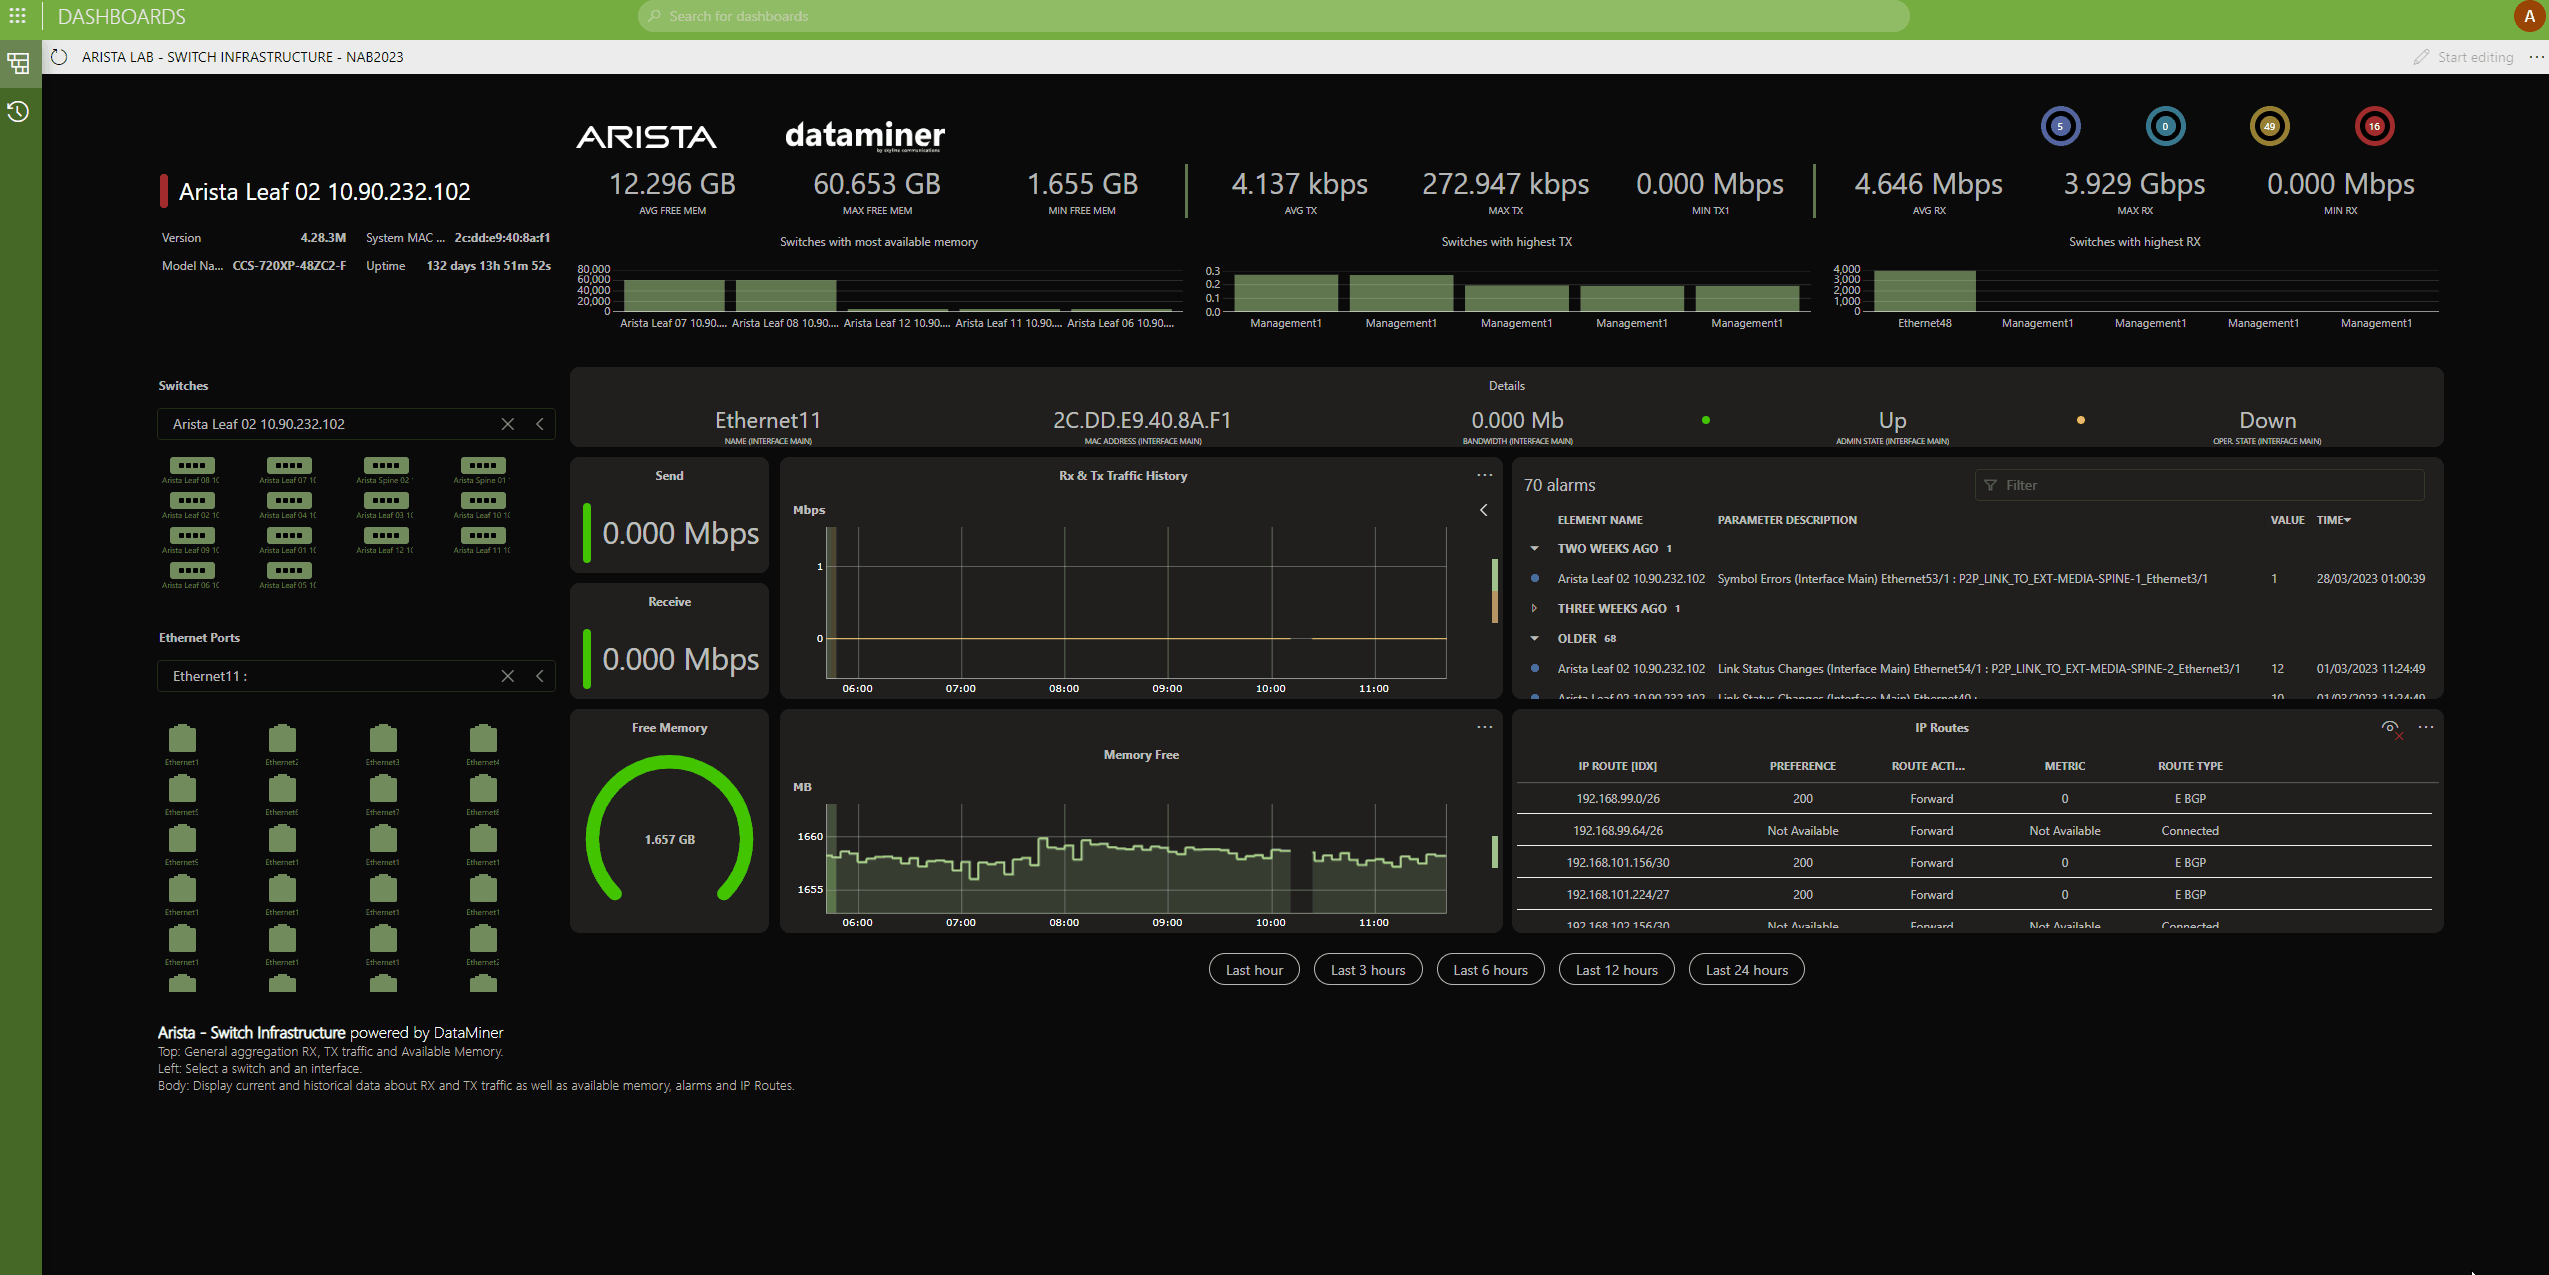Select the Arista Leaf 03 switch icon

pyautogui.click(x=385, y=500)
